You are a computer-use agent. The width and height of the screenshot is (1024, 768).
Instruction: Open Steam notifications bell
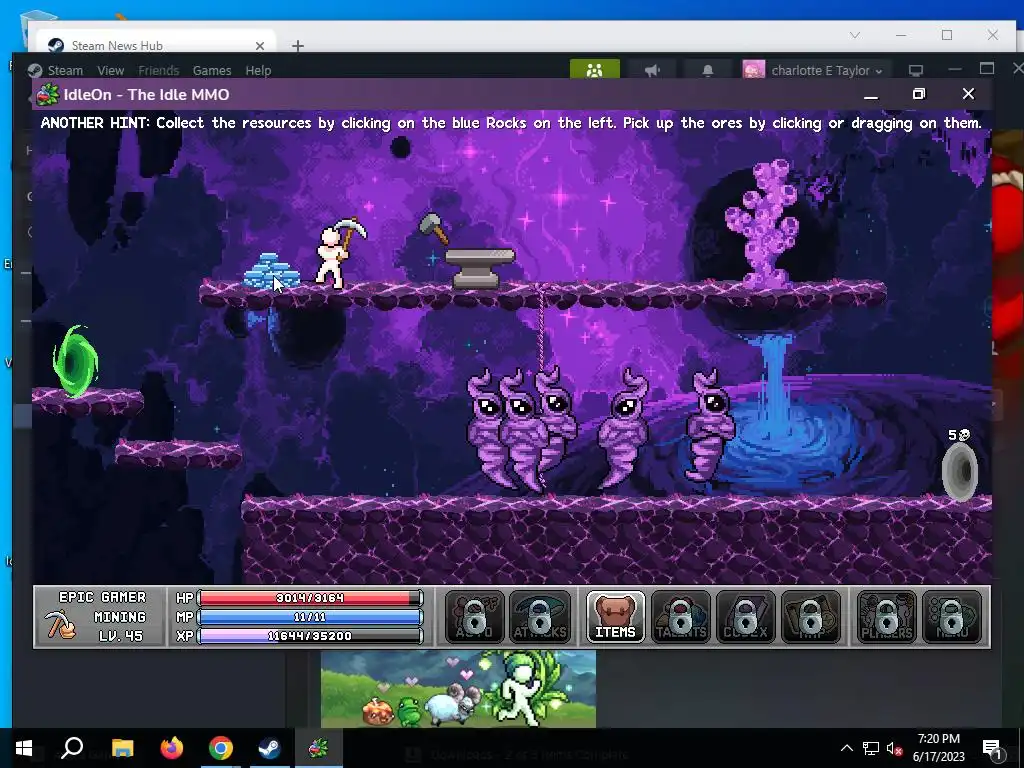click(708, 70)
